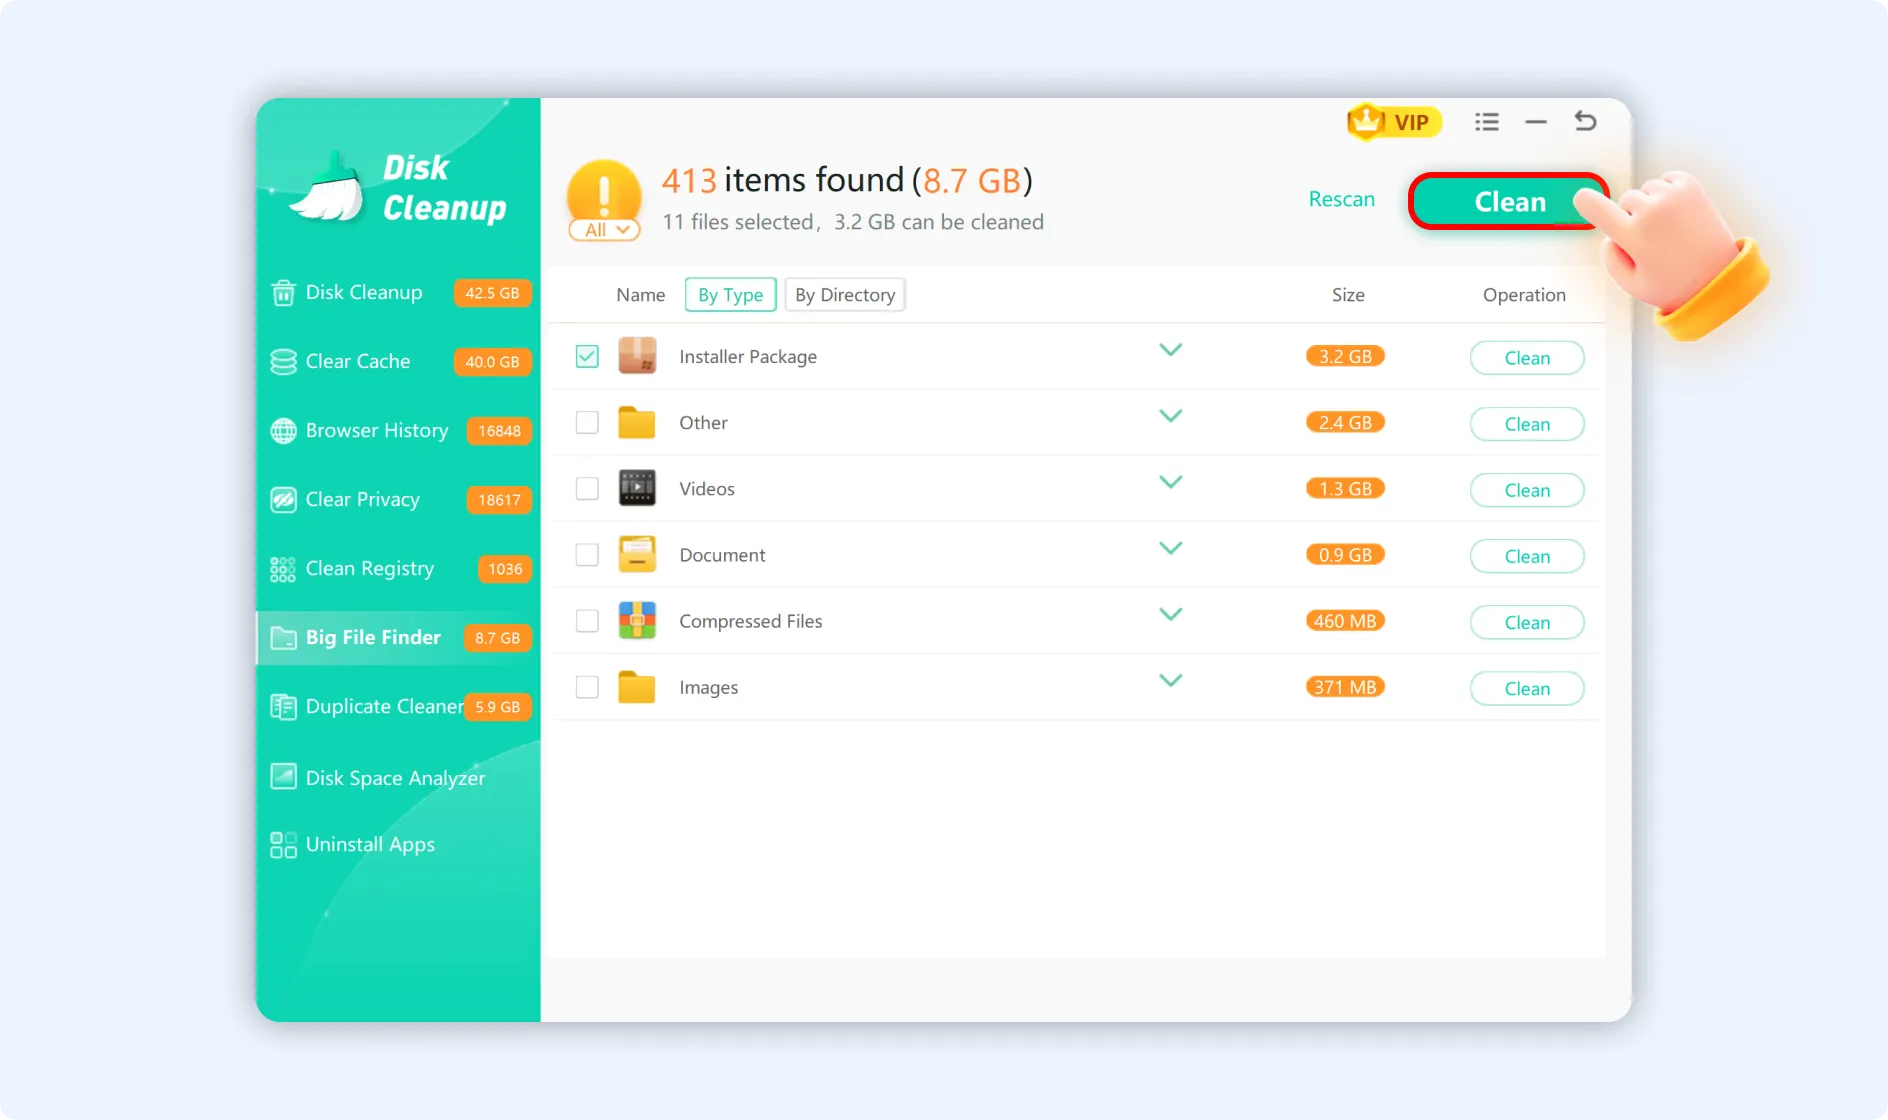Screen dimensions: 1888x1120
Task: Click the Rescan link
Action: click(x=1341, y=199)
